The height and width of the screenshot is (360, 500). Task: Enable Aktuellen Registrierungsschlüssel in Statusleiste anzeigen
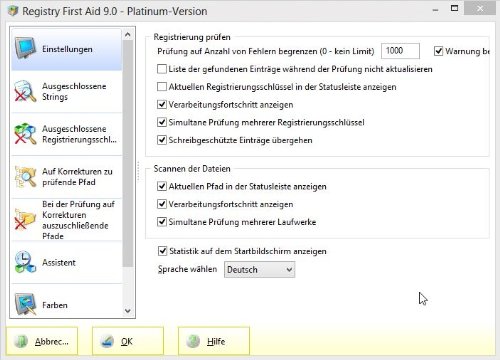[162, 87]
